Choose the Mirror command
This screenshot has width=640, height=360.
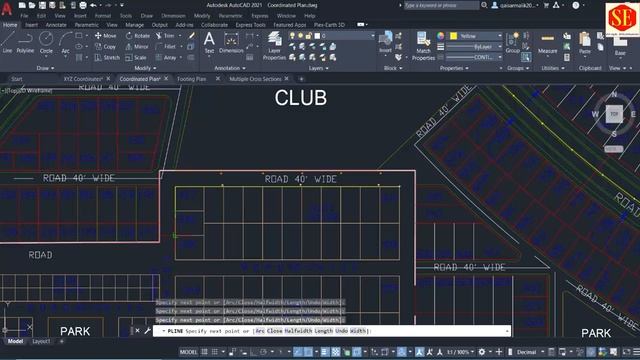137,47
